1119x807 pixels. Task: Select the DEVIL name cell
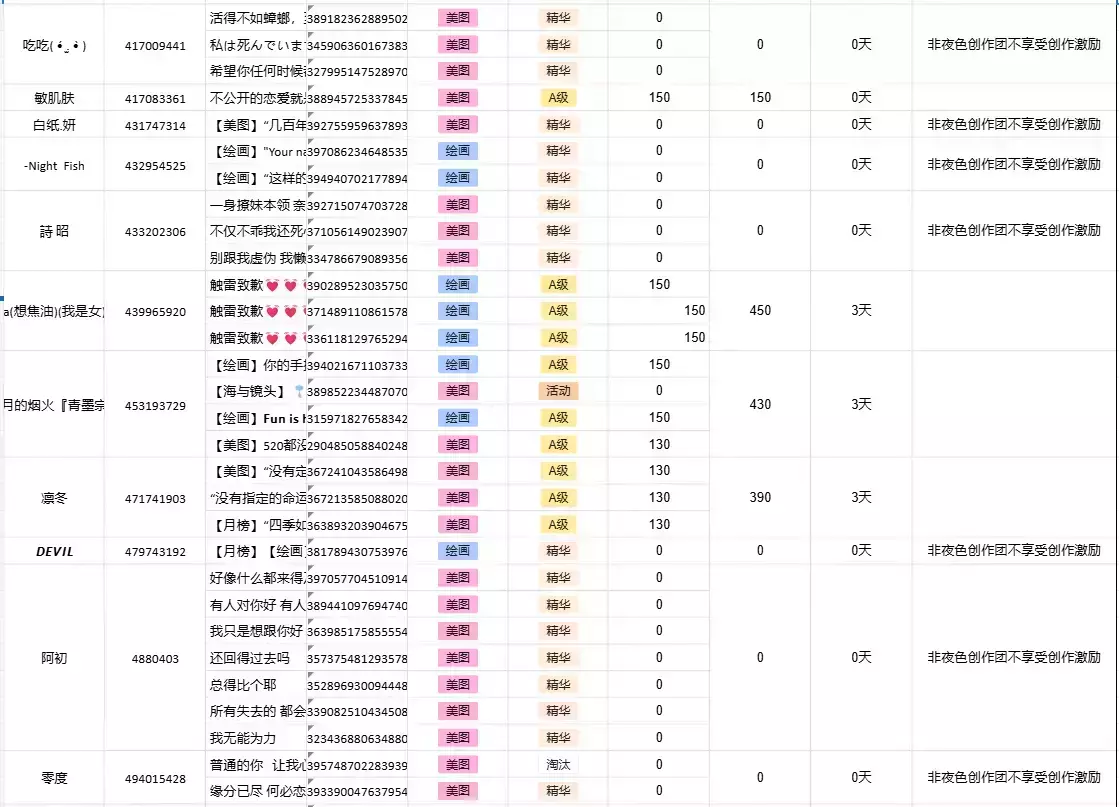coord(54,552)
